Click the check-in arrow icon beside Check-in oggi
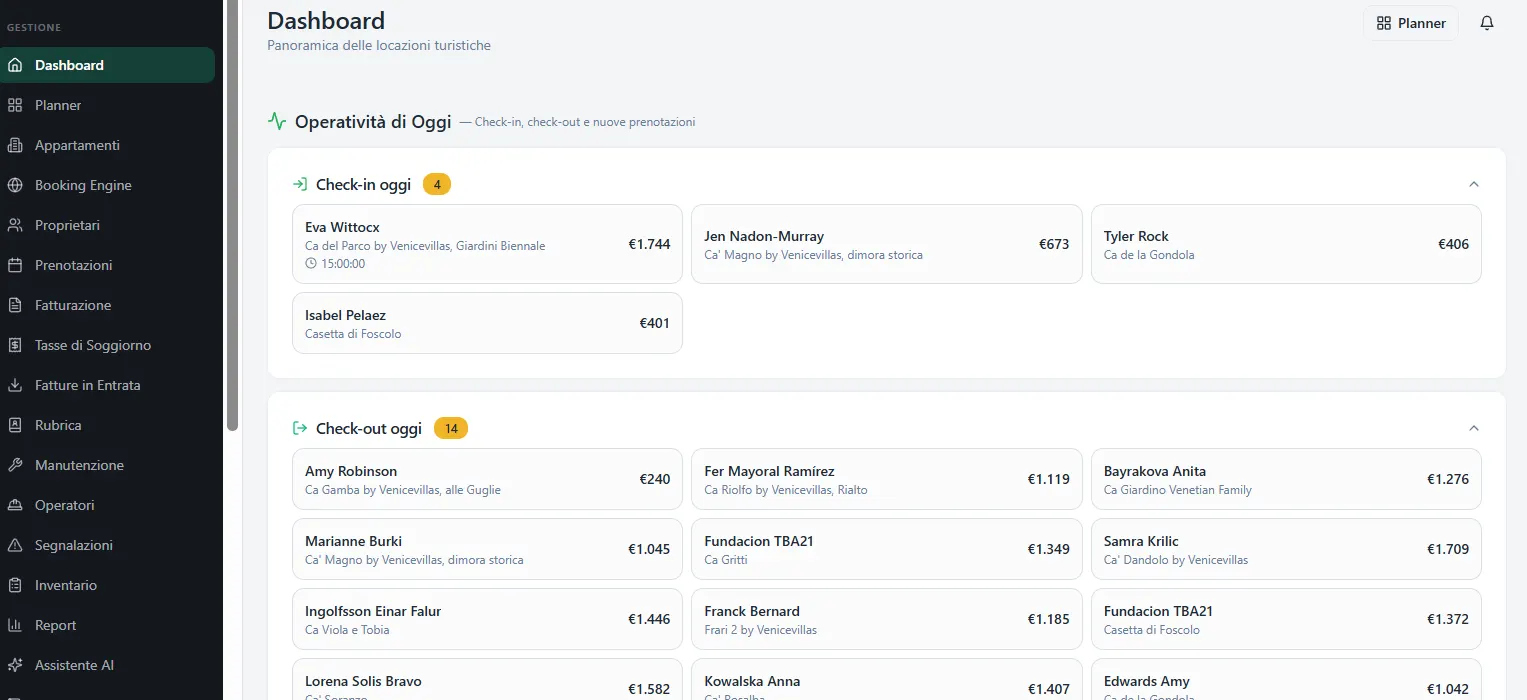 click(x=300, y=184)
